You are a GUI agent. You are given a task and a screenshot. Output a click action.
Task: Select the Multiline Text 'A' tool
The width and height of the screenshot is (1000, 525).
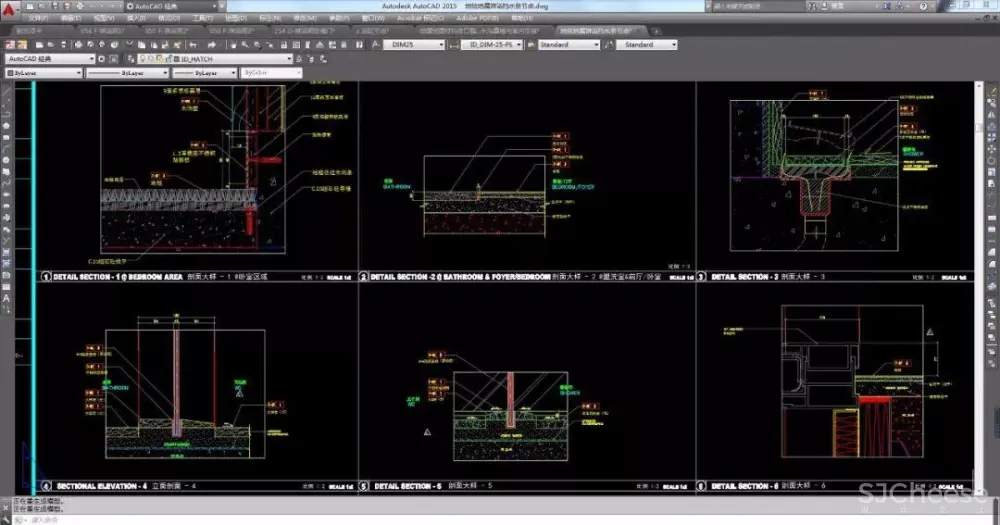tap(6, 298)
